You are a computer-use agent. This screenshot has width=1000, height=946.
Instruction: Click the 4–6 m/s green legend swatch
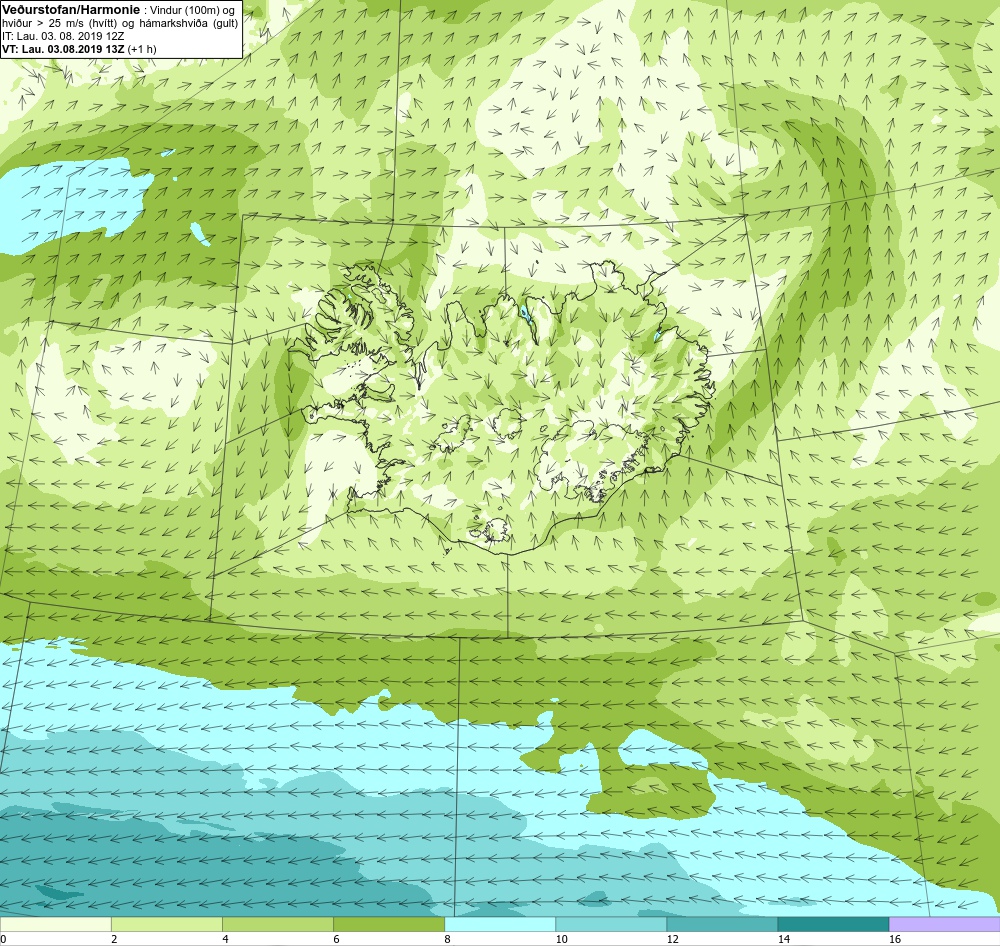pyautogui.click(x=277, y=924)
